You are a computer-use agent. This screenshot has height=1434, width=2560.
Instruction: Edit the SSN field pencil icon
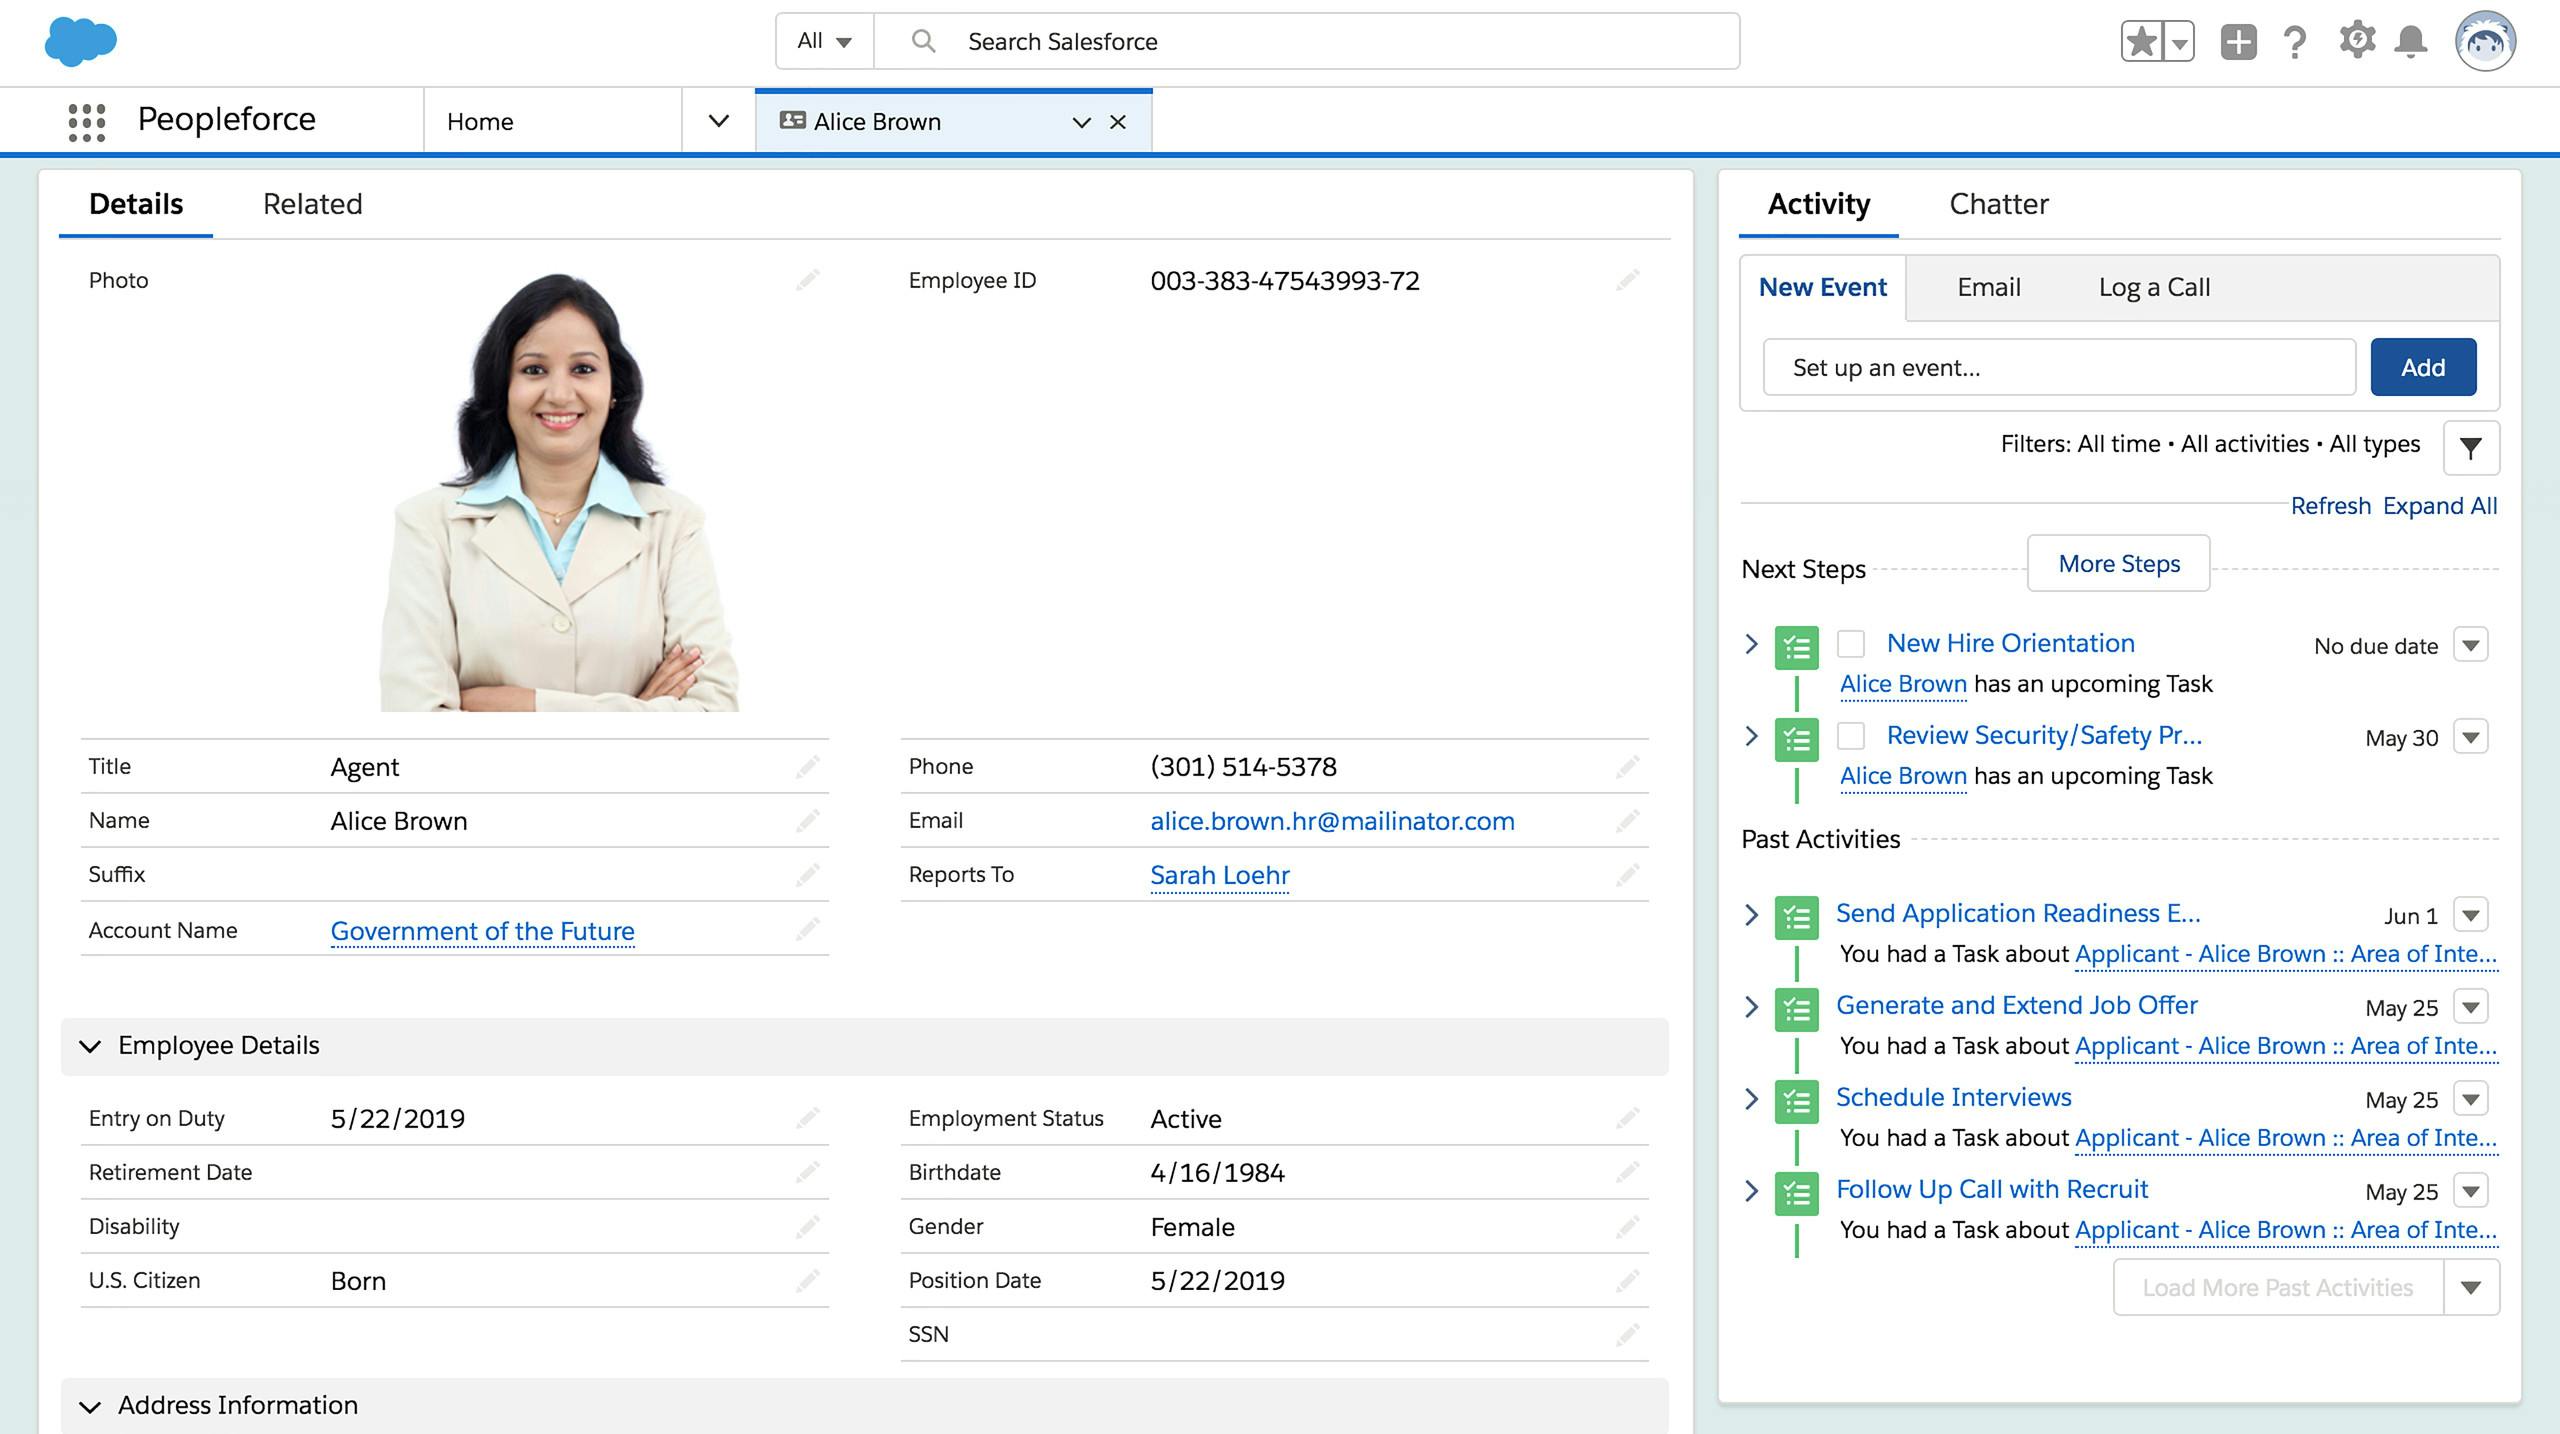click(1627, 1334)
